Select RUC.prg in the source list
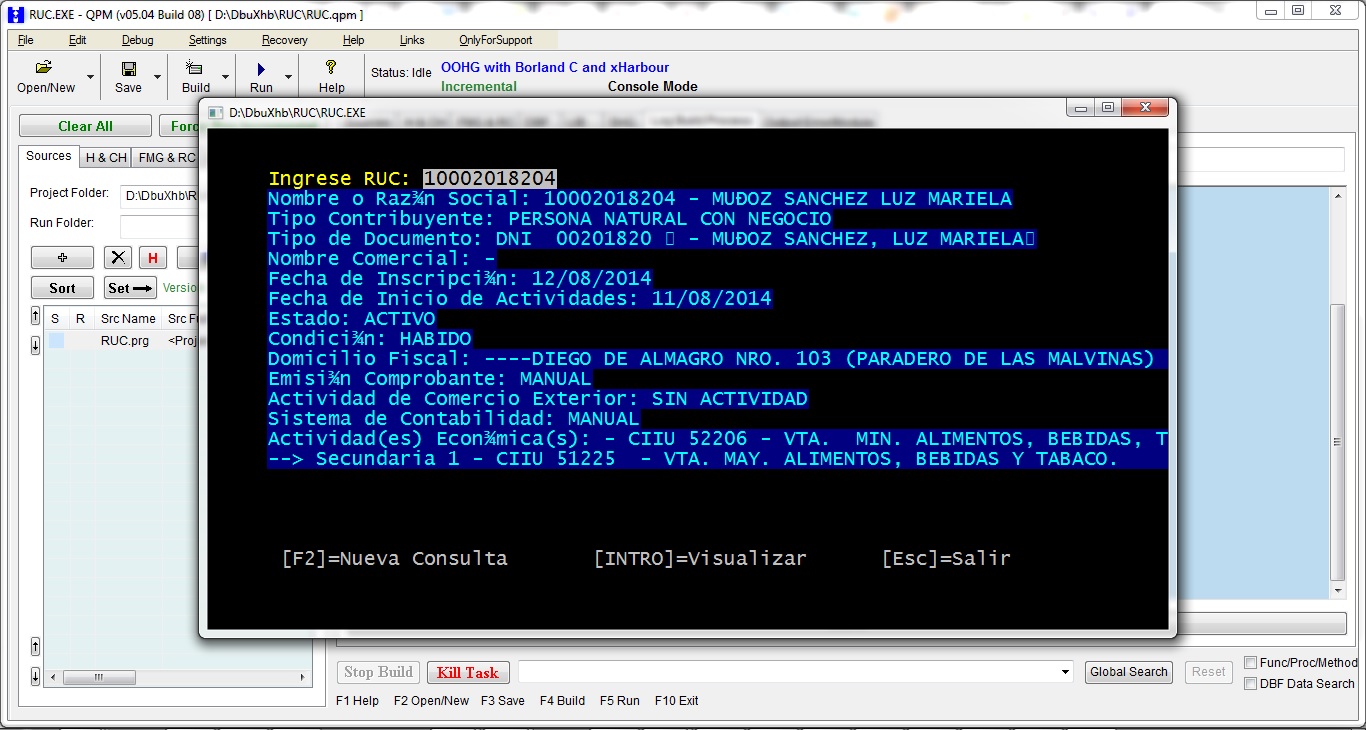Screen dimensions: 1366x730 [x=125, y=341]
